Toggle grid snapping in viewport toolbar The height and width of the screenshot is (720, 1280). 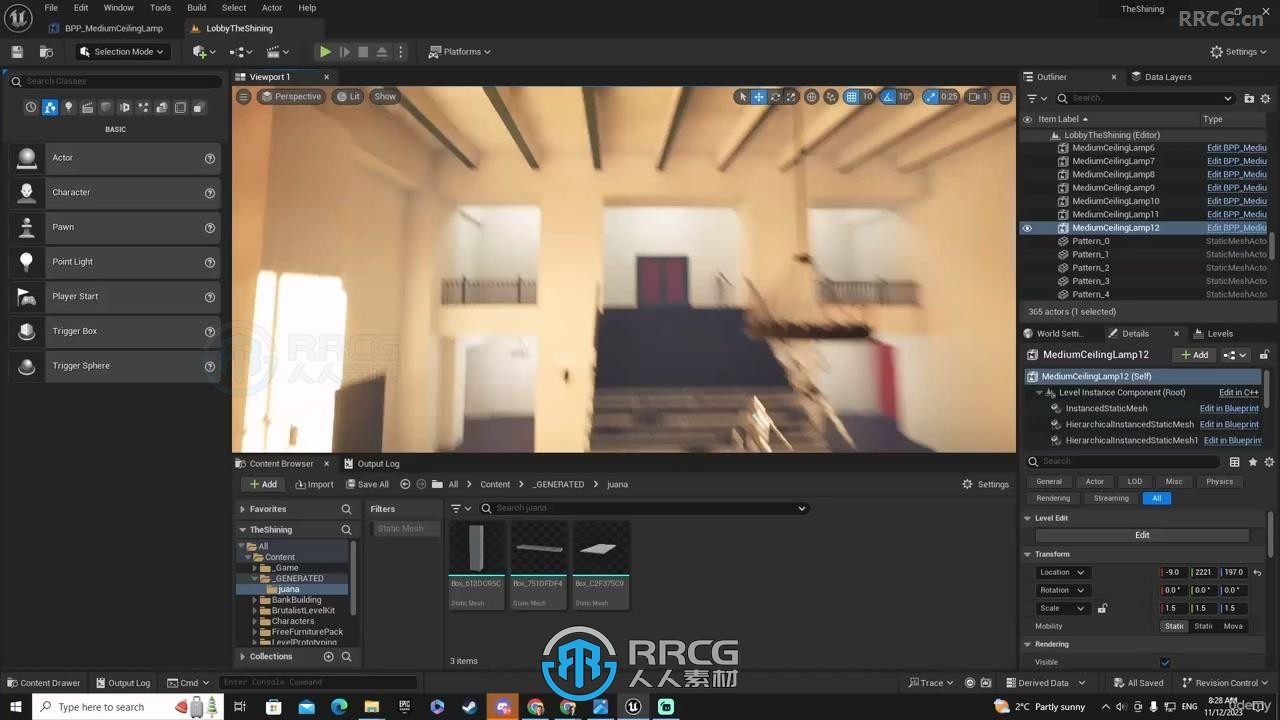pos(851,97)
